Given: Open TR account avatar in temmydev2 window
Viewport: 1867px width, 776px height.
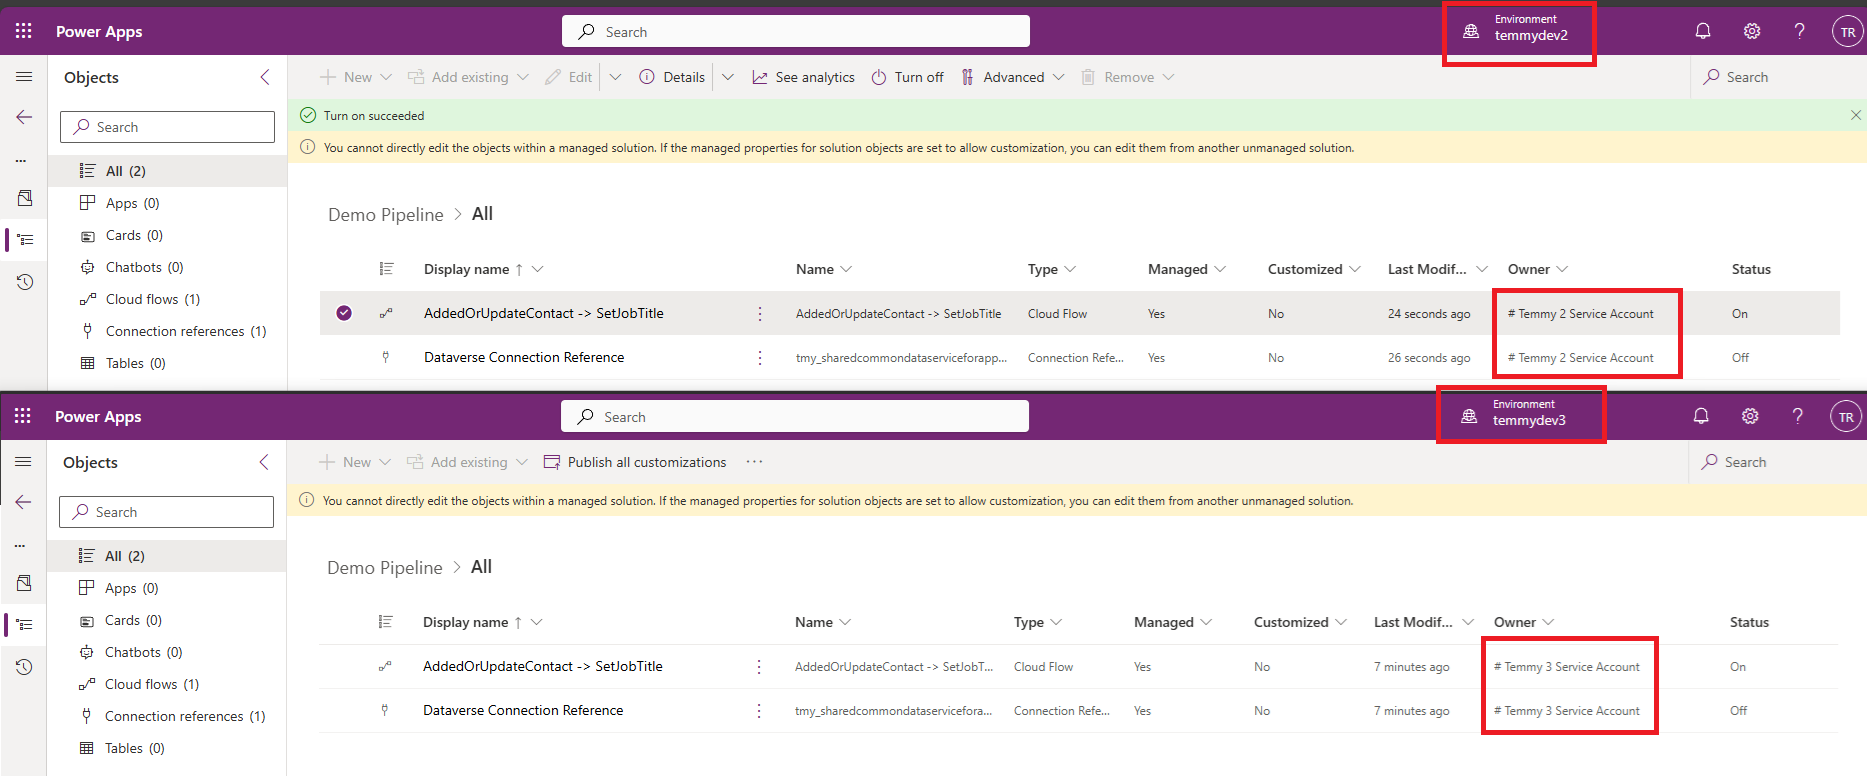Looking at the screenshot, I should click(x=1848, y=32).
